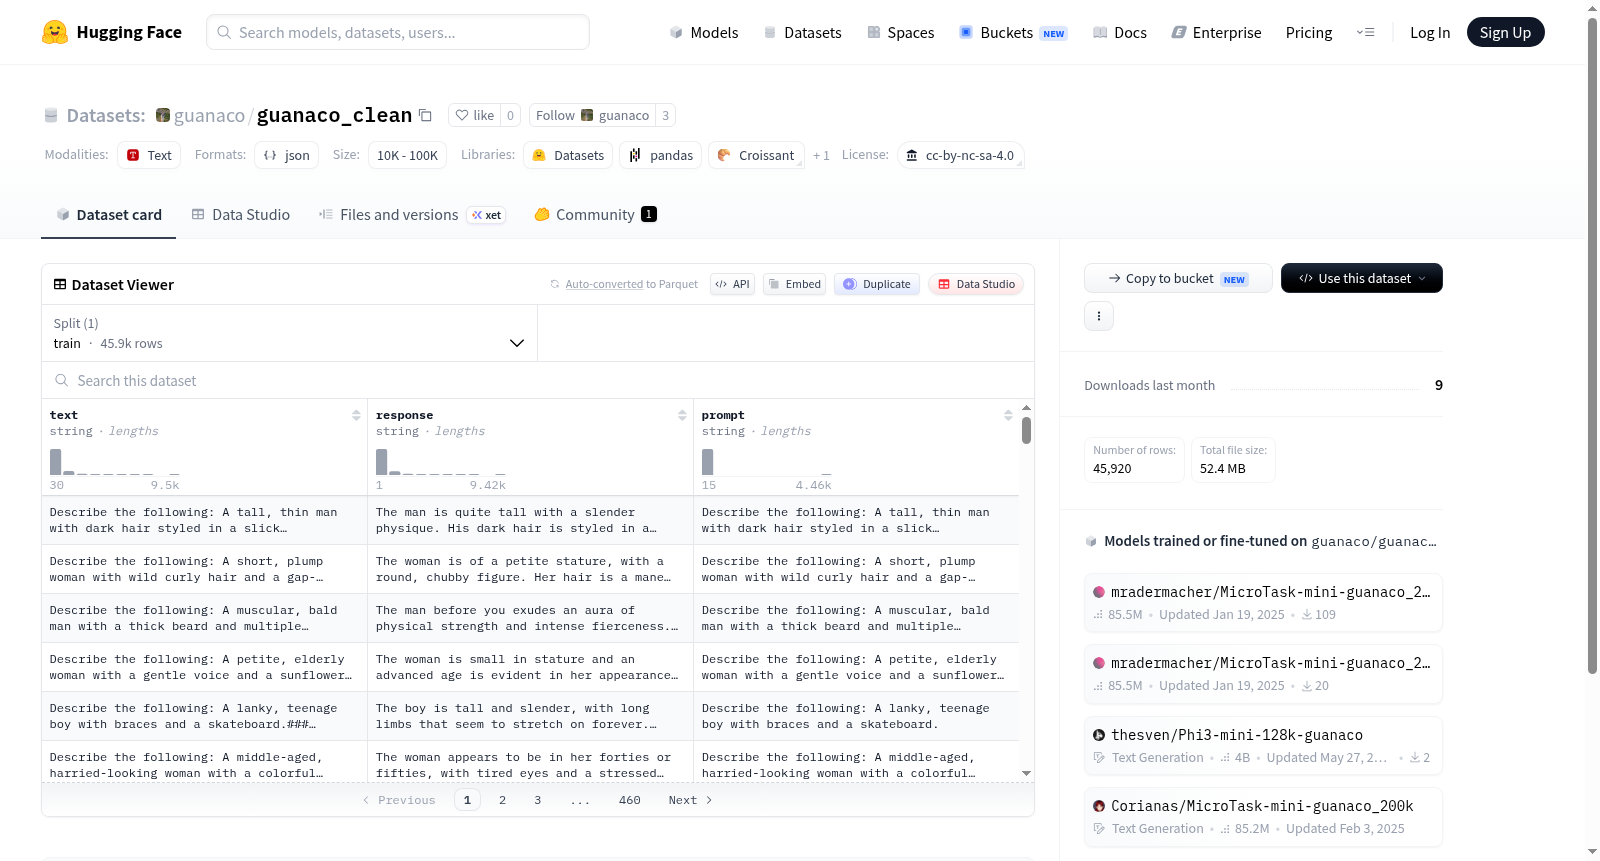
Task: Click the guanaco organization avatar
Action: pos(163,115)
